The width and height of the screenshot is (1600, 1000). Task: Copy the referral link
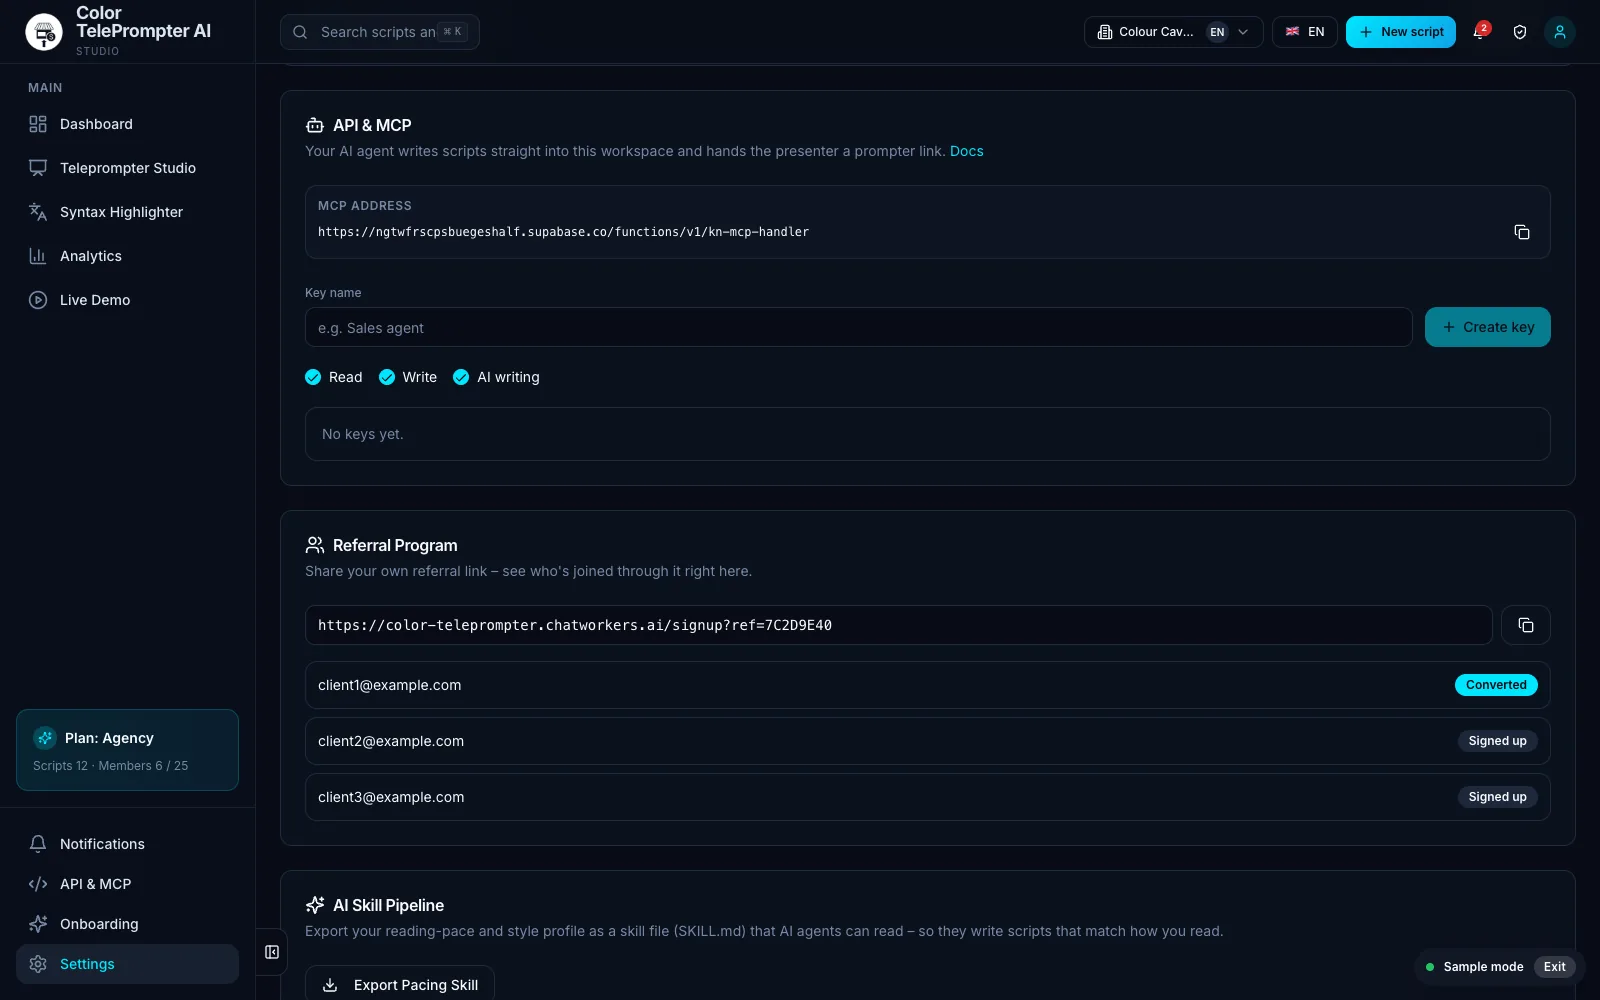pos(1526,625)
